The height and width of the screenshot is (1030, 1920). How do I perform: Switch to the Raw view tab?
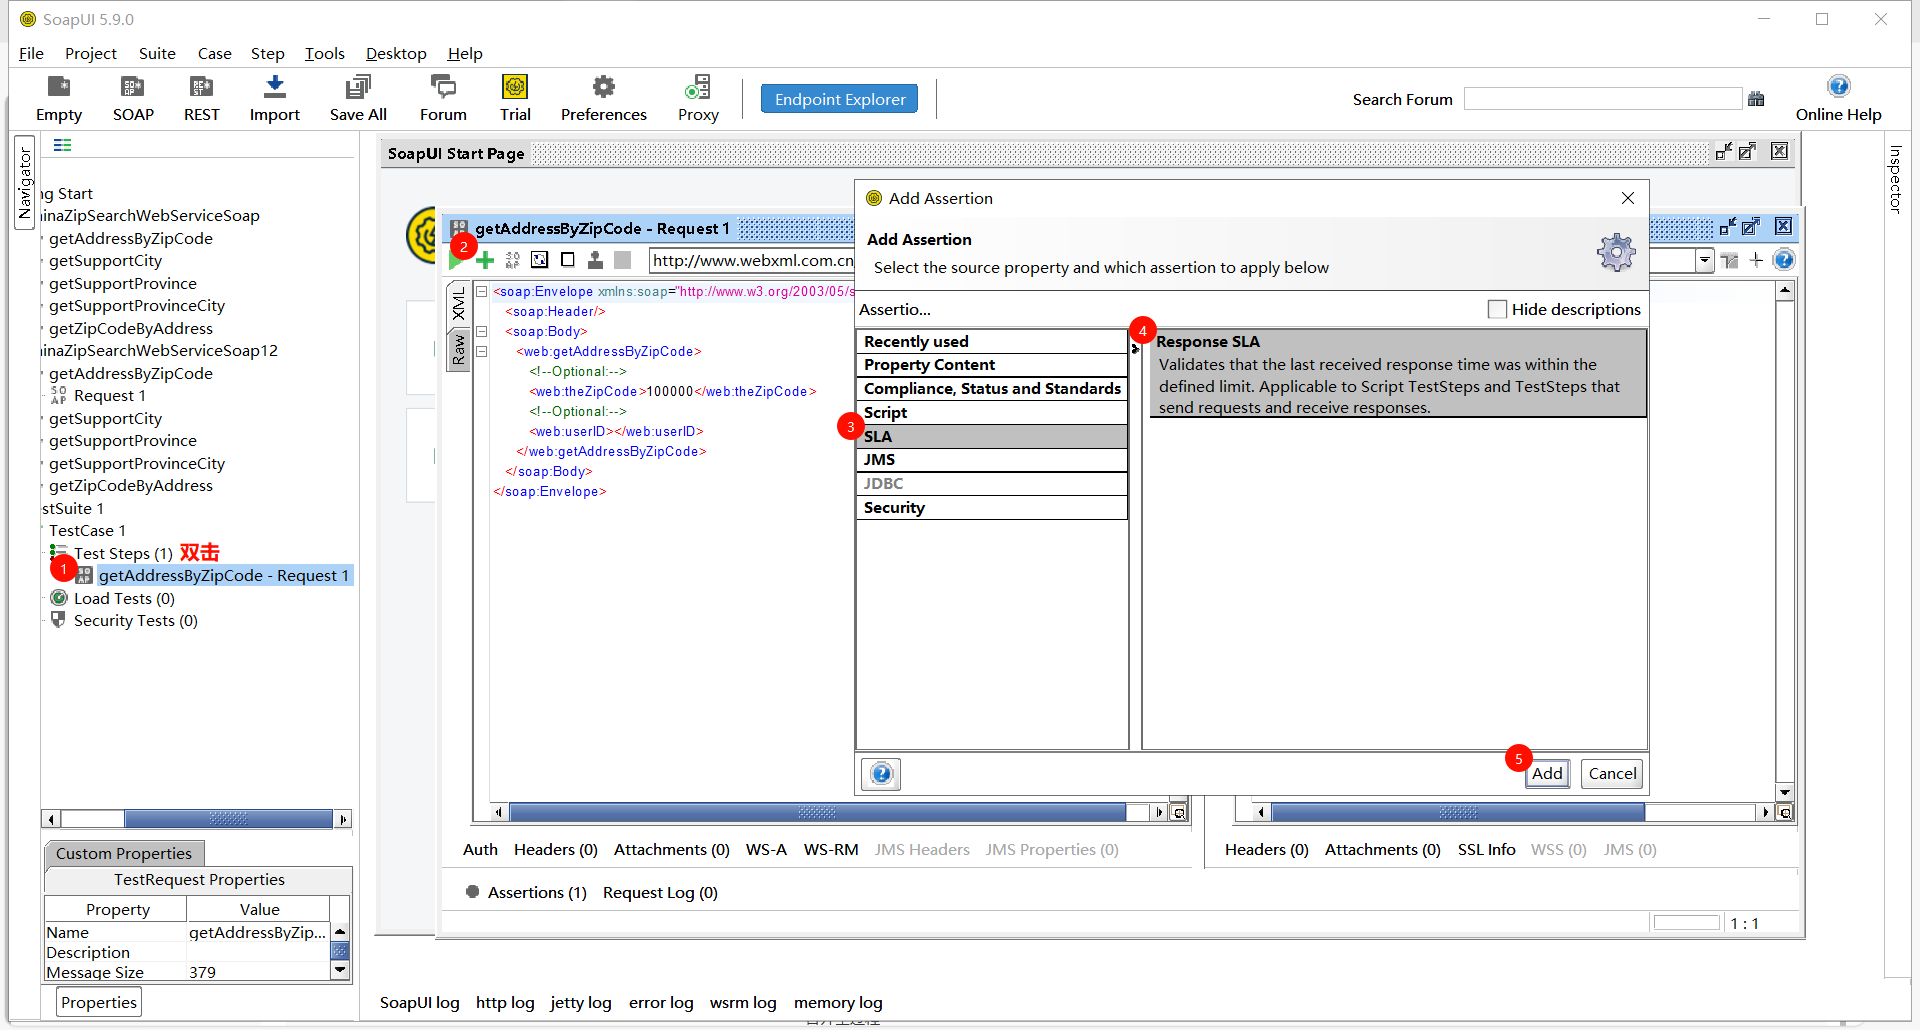(458, 349)
